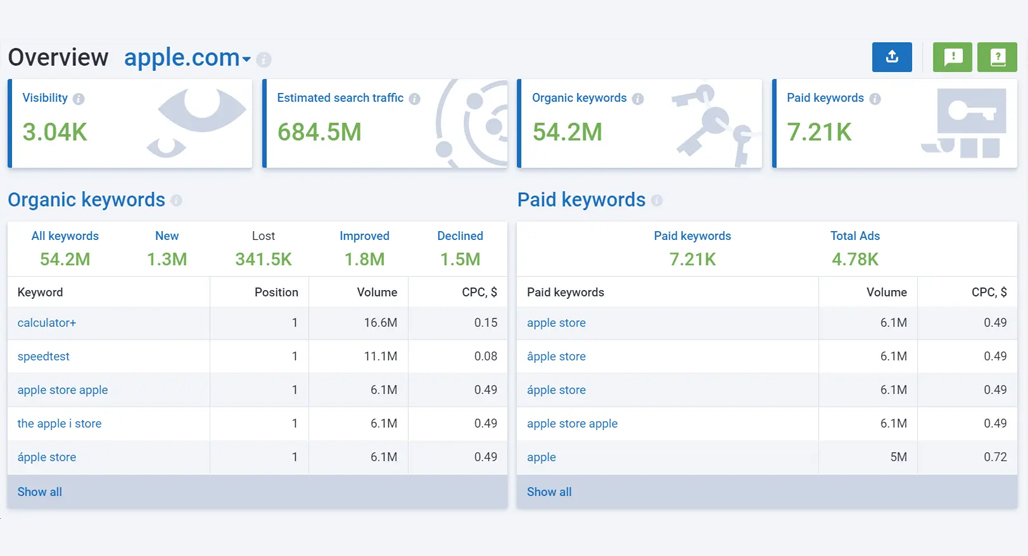
Task: Click the Volume header in organic table
Action: pyautogui.click(x=377, y=292)
